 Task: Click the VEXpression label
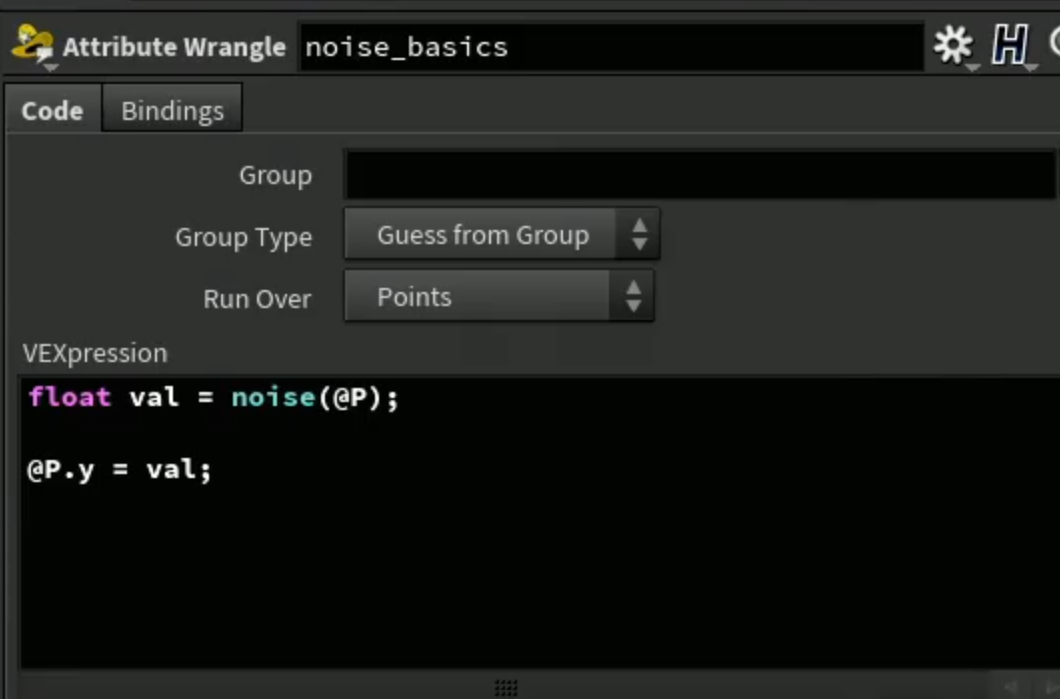tap(95, 353)
